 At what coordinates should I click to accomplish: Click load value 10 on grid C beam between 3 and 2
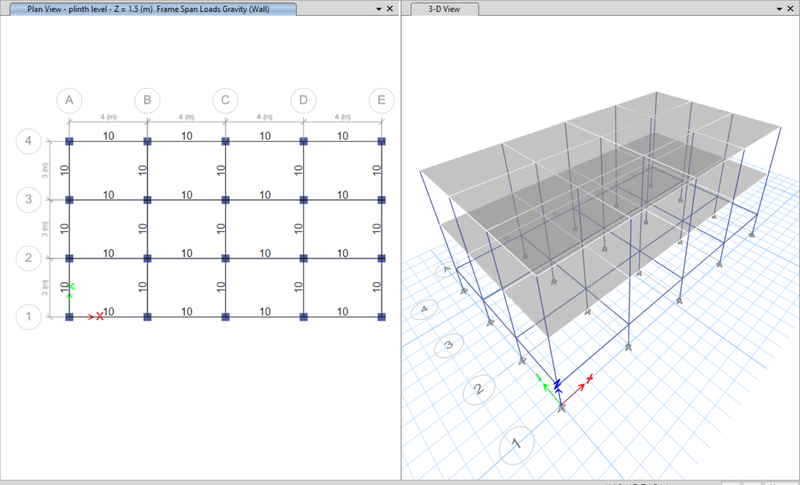pyautogui.click(x=220, y=228)
